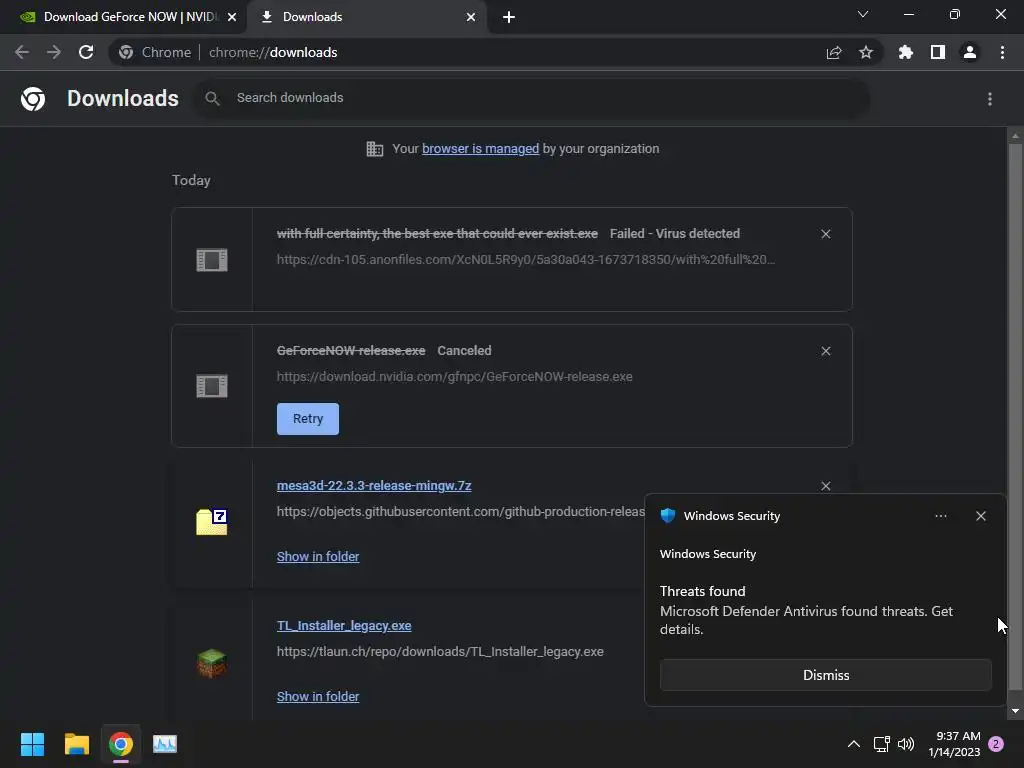
Task: Remove mesa3d-22.3.3-release-mingw.7z from list
Action: click(x=825, y=486)
